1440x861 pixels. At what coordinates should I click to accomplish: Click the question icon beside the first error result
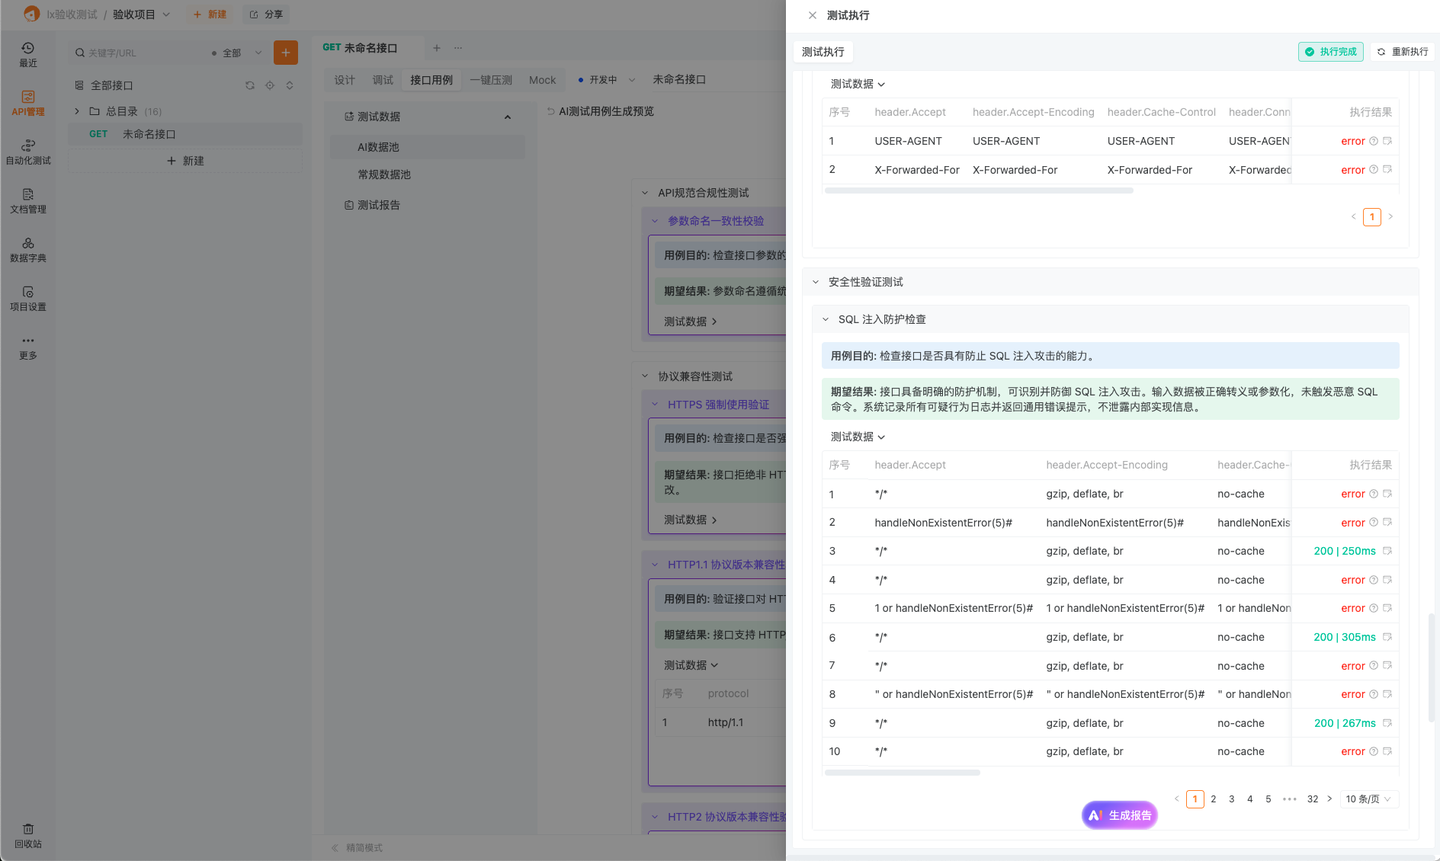(1374, 141)
